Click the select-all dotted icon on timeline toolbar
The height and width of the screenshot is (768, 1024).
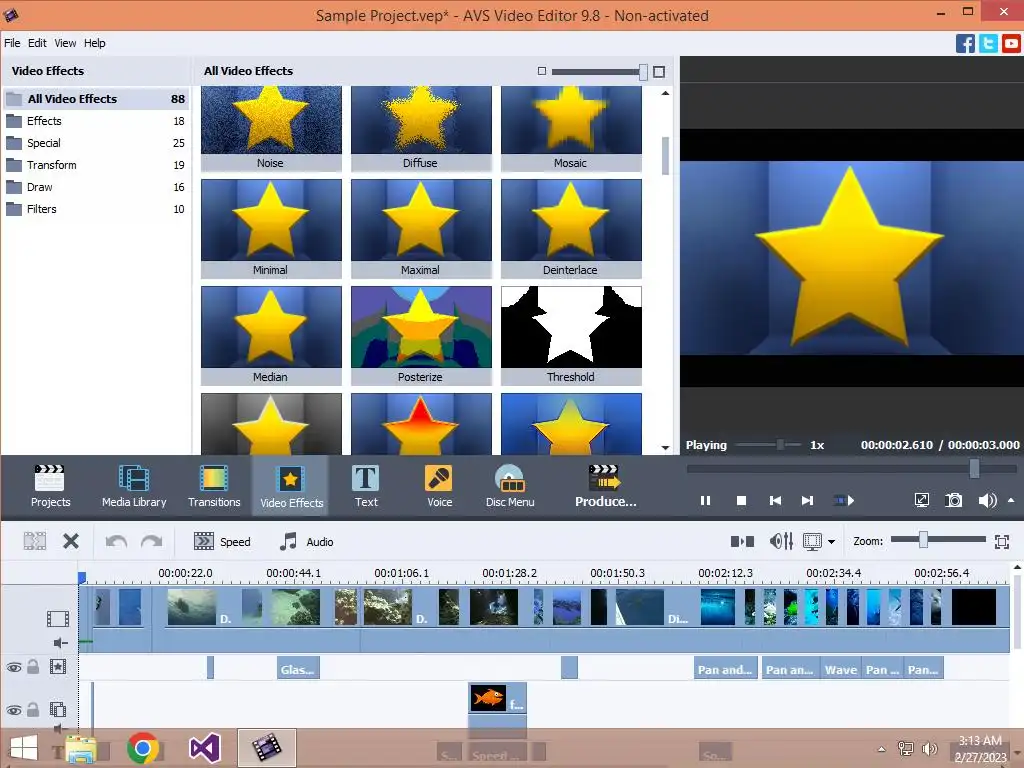point(35,541)
